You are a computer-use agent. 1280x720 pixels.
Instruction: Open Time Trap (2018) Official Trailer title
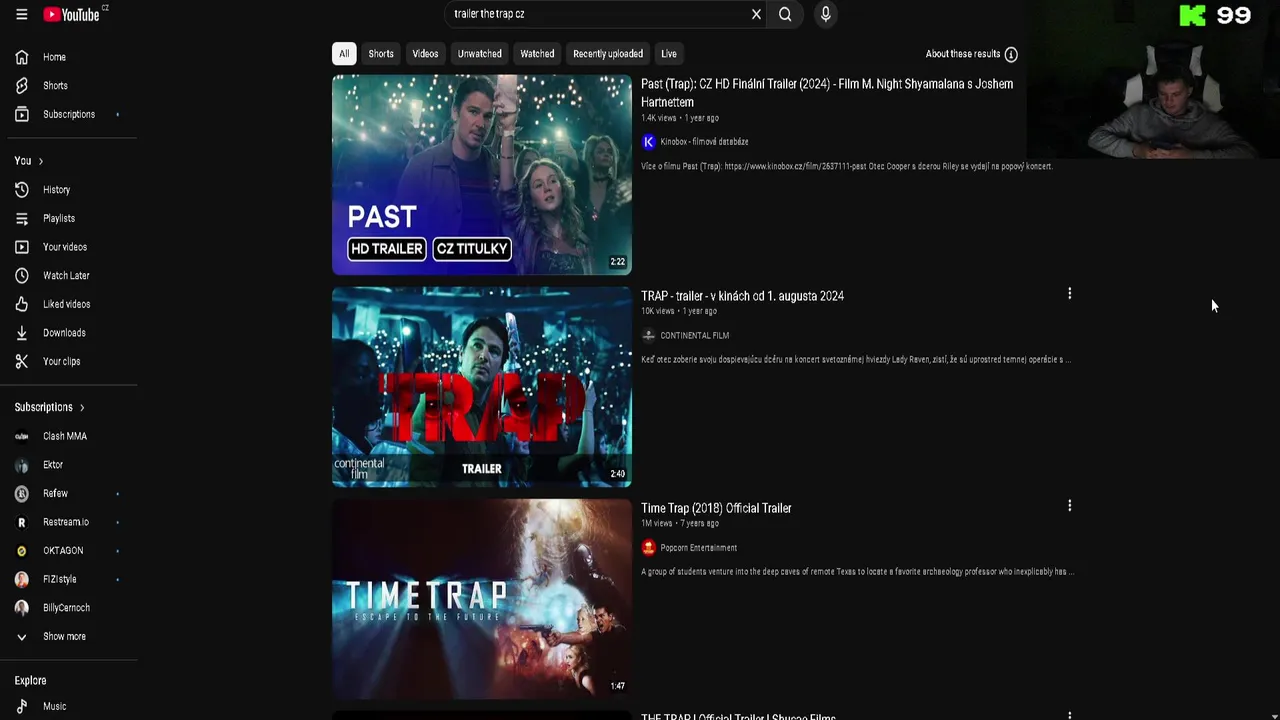point(716,508)
